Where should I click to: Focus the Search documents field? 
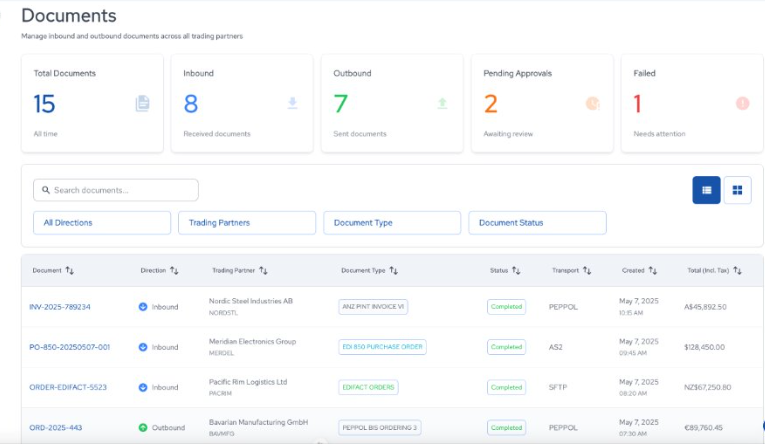click(x=116, y=190)
